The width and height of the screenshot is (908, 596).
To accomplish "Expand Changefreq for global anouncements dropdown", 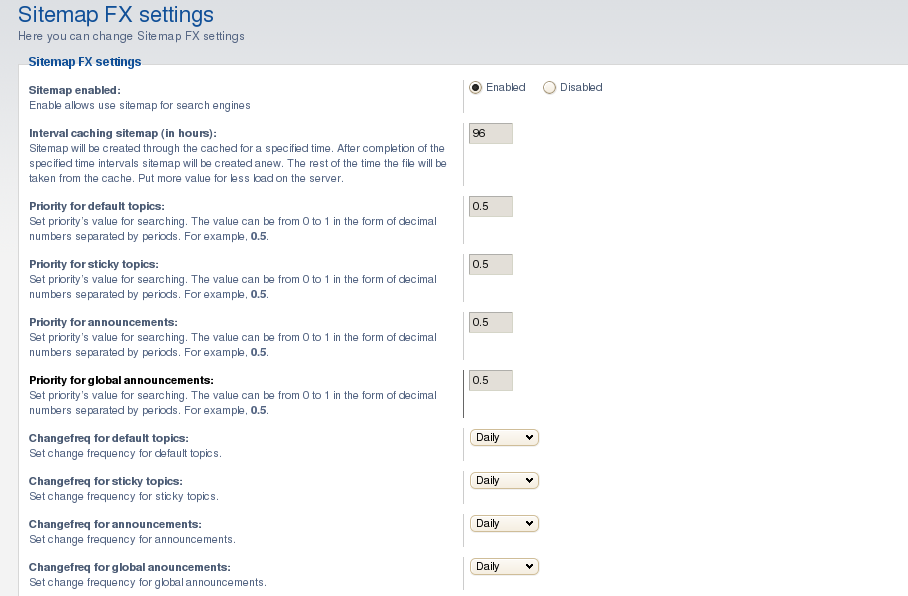I will point(504,566).
